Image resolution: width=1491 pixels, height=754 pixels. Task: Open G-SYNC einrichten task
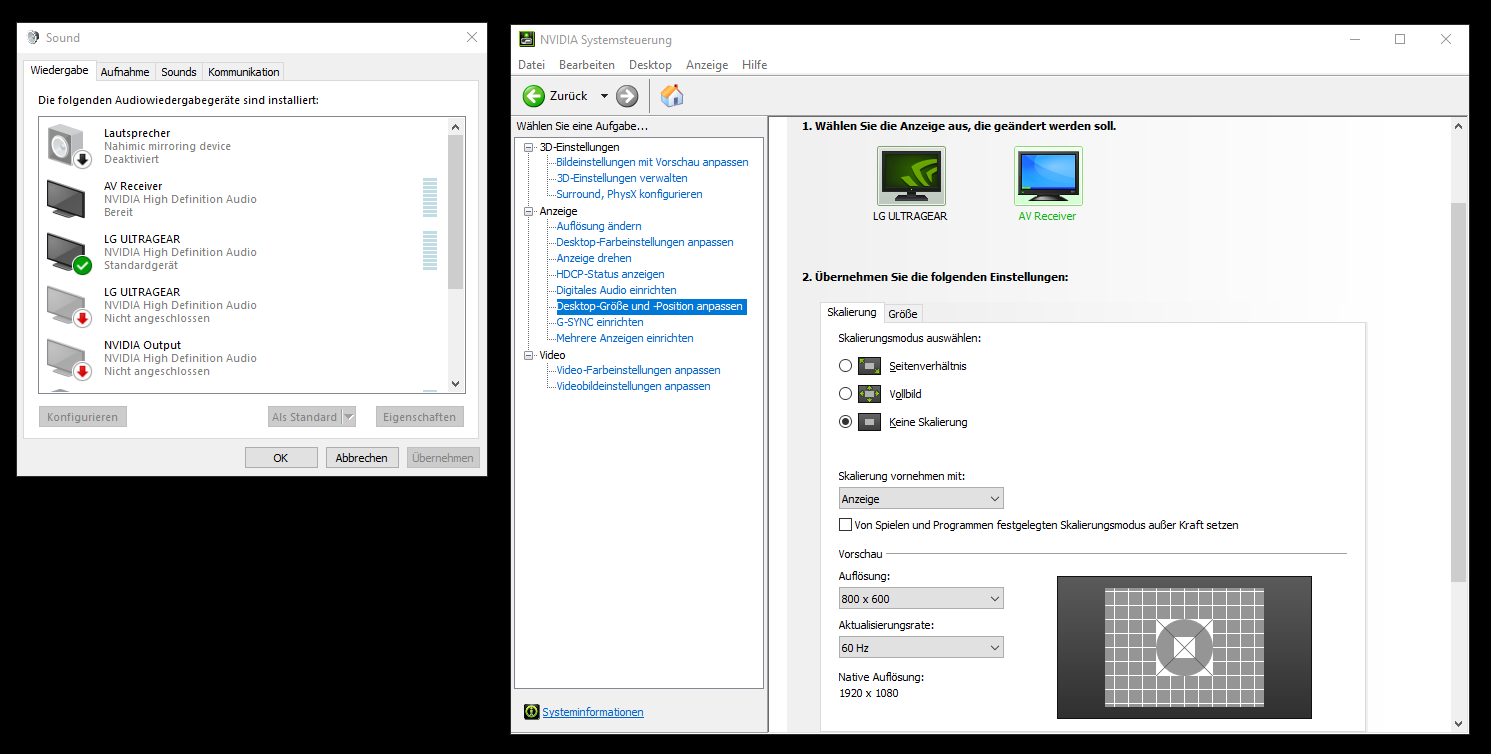pos(600,322)
